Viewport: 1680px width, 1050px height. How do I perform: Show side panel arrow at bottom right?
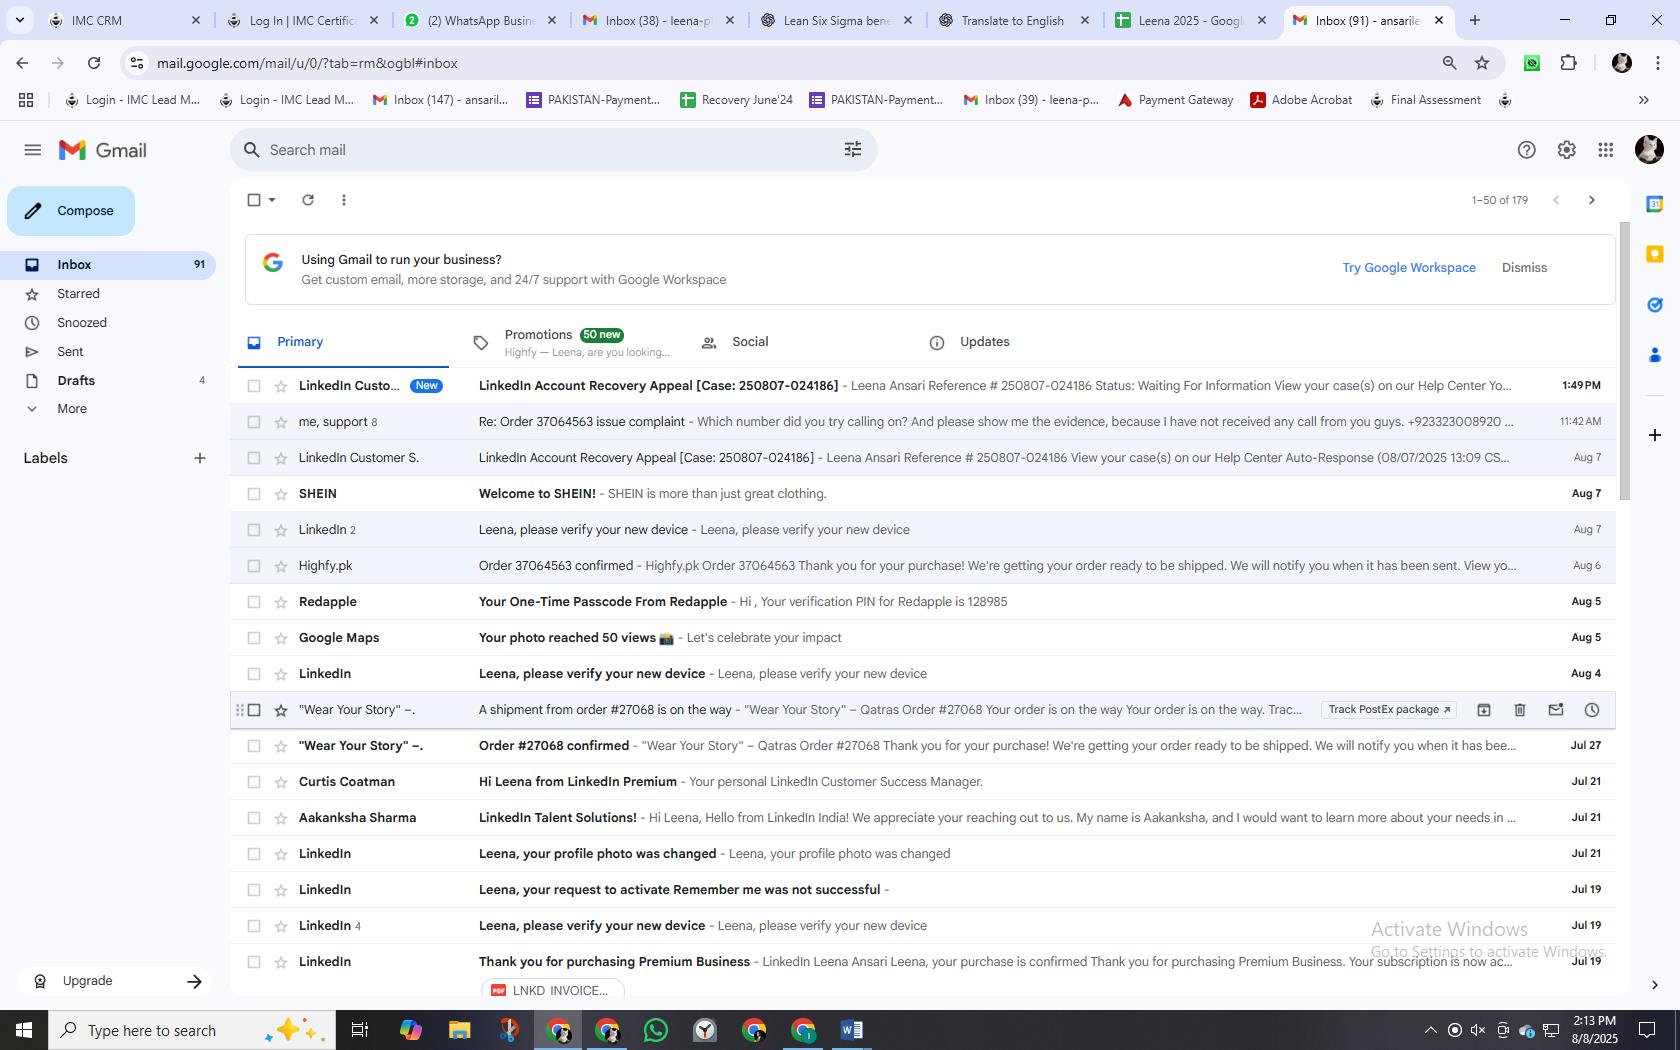tap(1654, 985)
